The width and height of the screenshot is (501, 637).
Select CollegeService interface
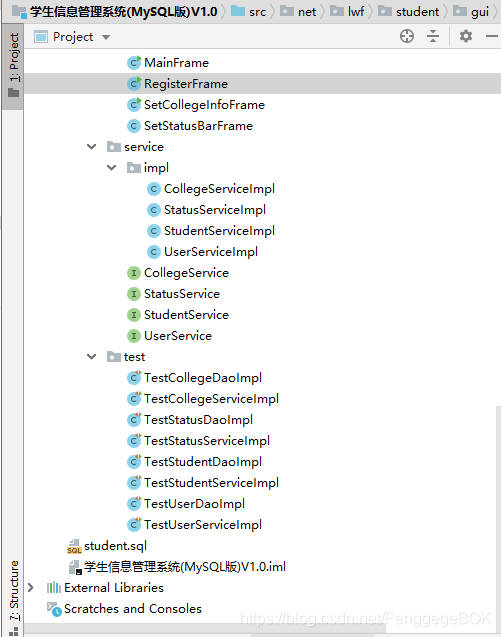click(x=187, y=273)
